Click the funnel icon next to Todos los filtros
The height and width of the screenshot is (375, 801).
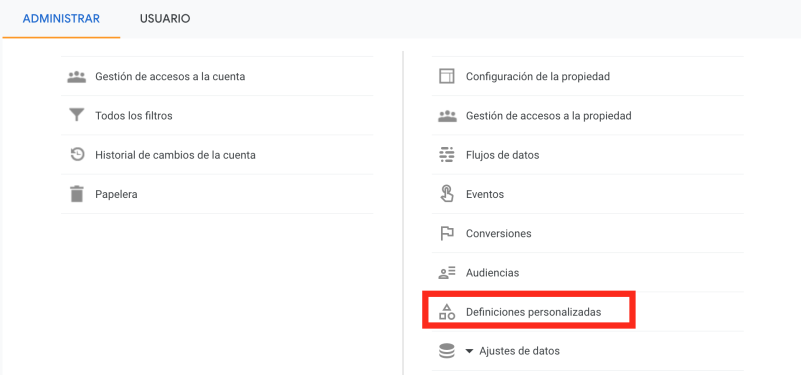[77, 115]
